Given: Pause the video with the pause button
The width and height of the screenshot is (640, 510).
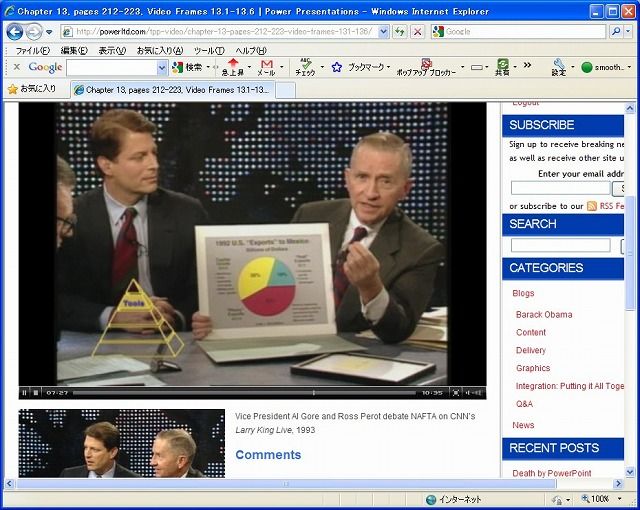Looking at the screenshot, I should tap(24, 392).
